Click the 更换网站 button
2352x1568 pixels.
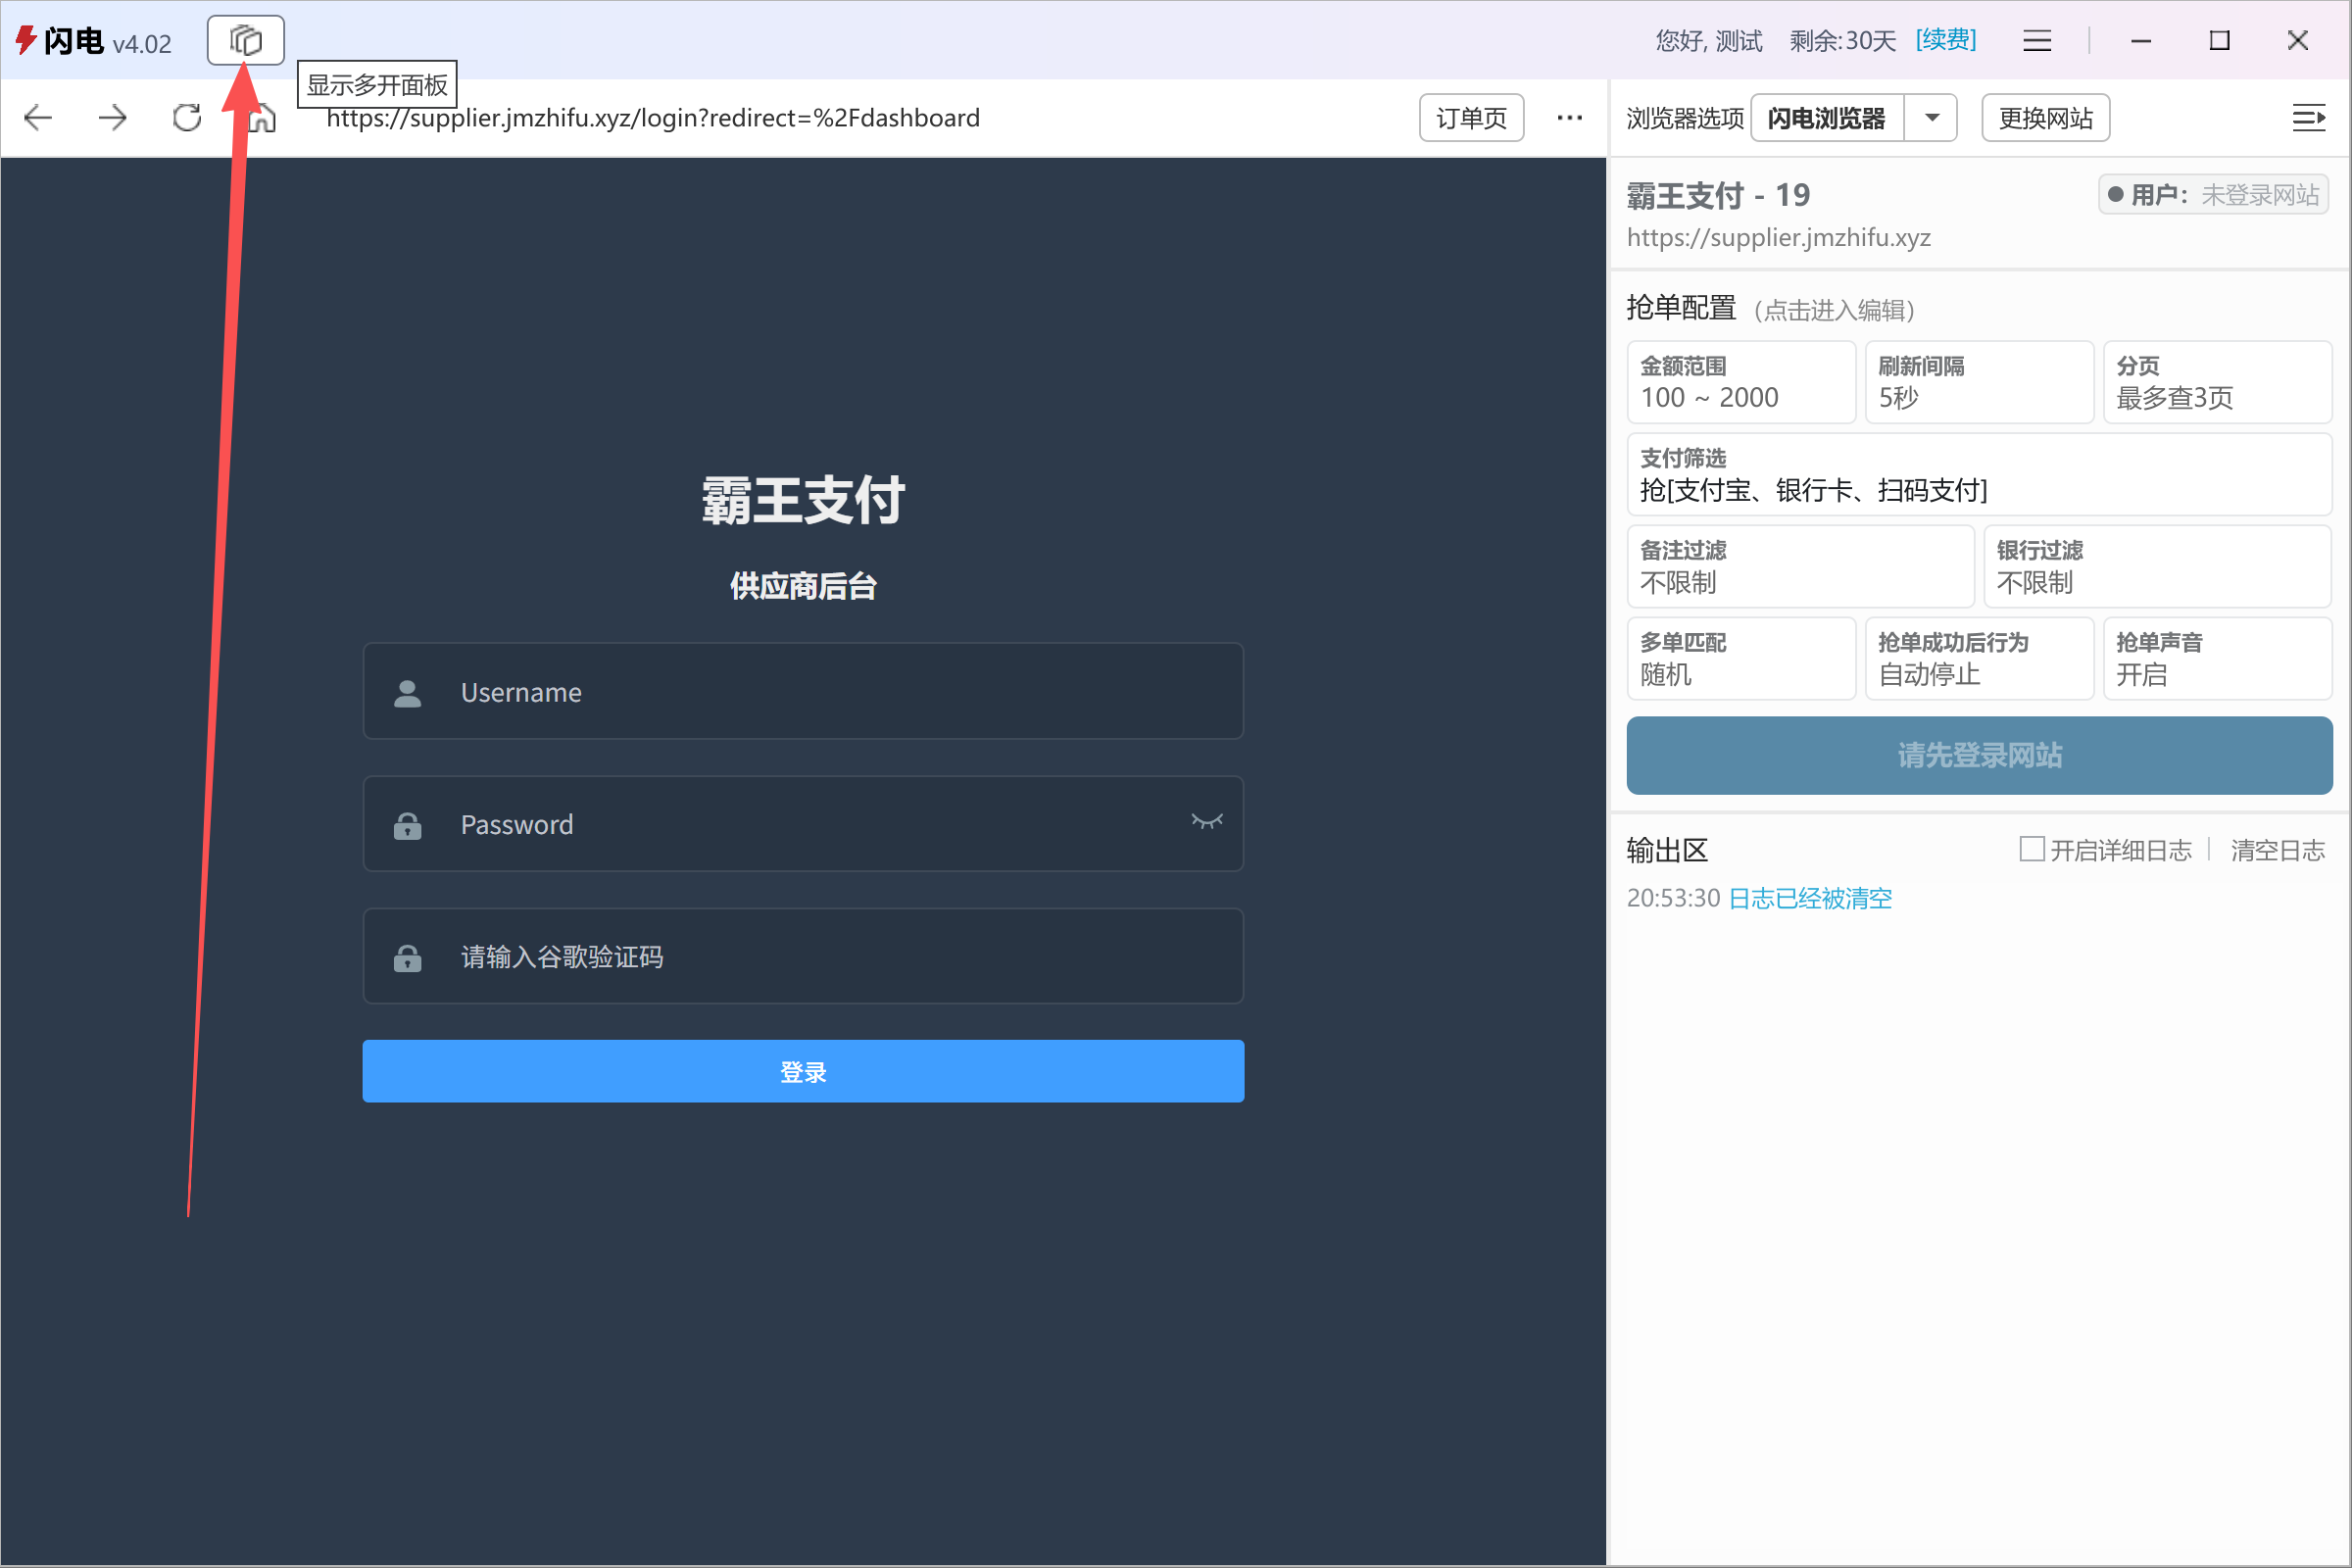pyautogui.click(x=2045, y=118)
